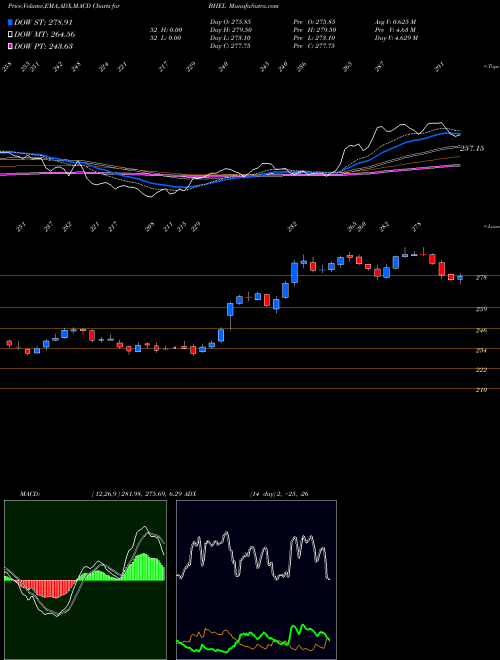
Task: Open the MACD histogram chart panel
Action: 85,580
